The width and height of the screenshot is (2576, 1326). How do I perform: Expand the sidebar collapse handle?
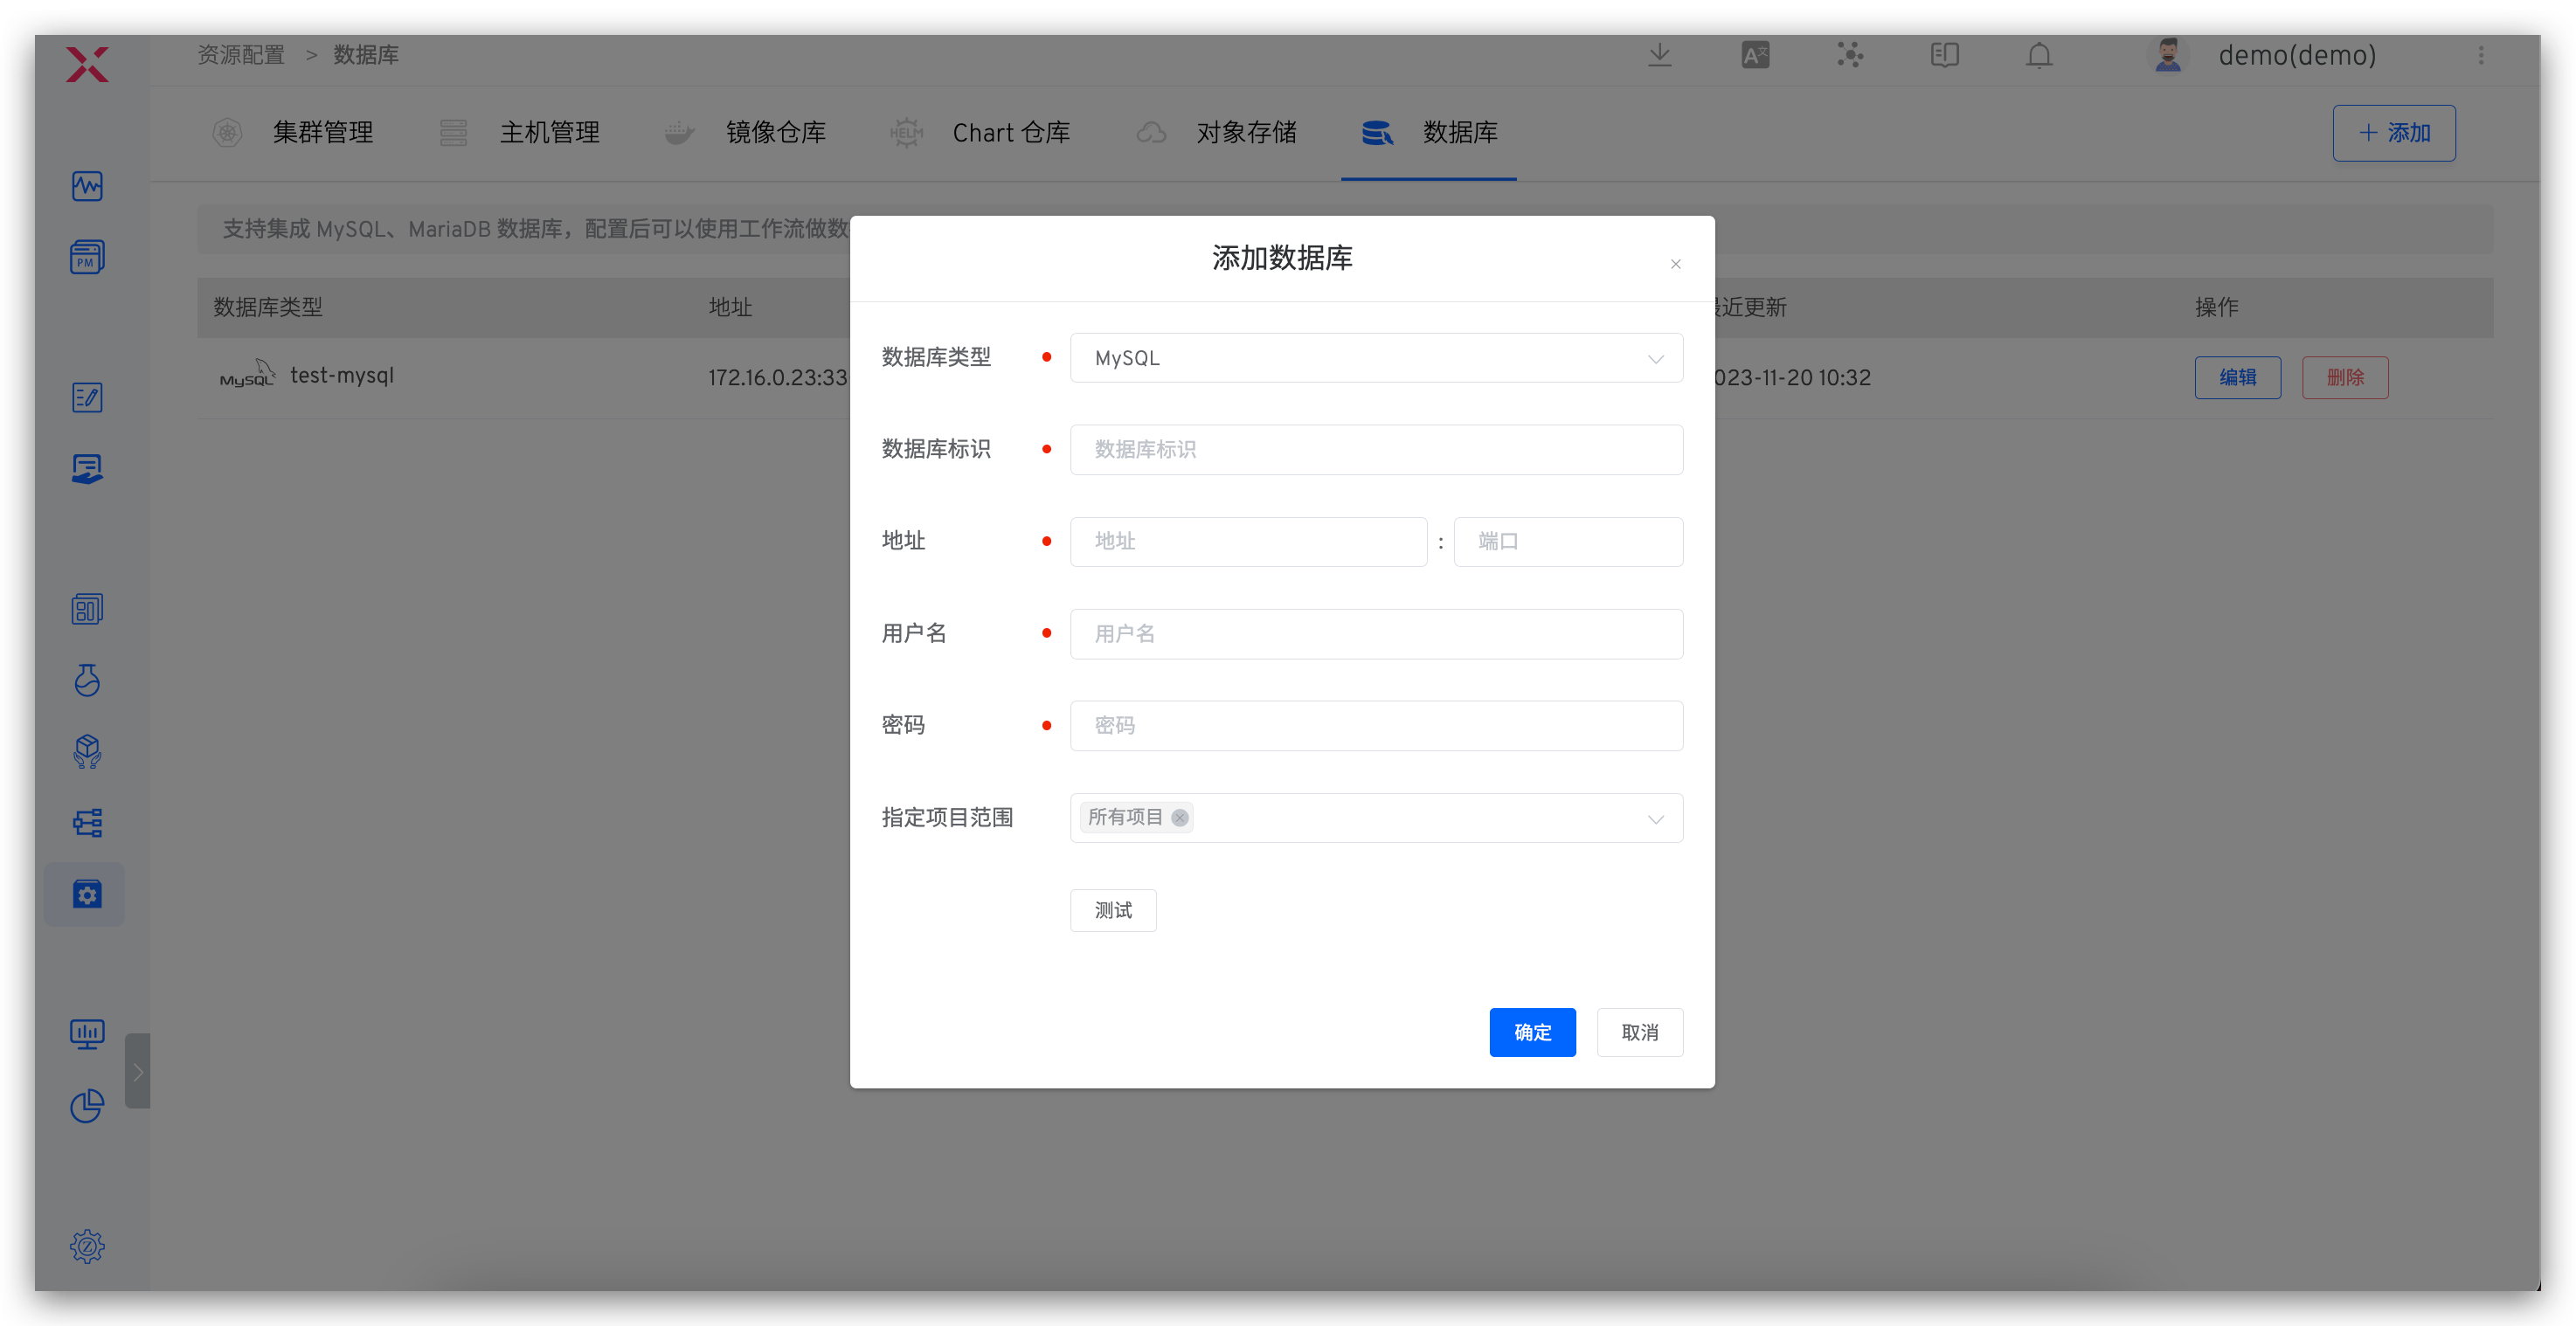[x=138, y=1071]
